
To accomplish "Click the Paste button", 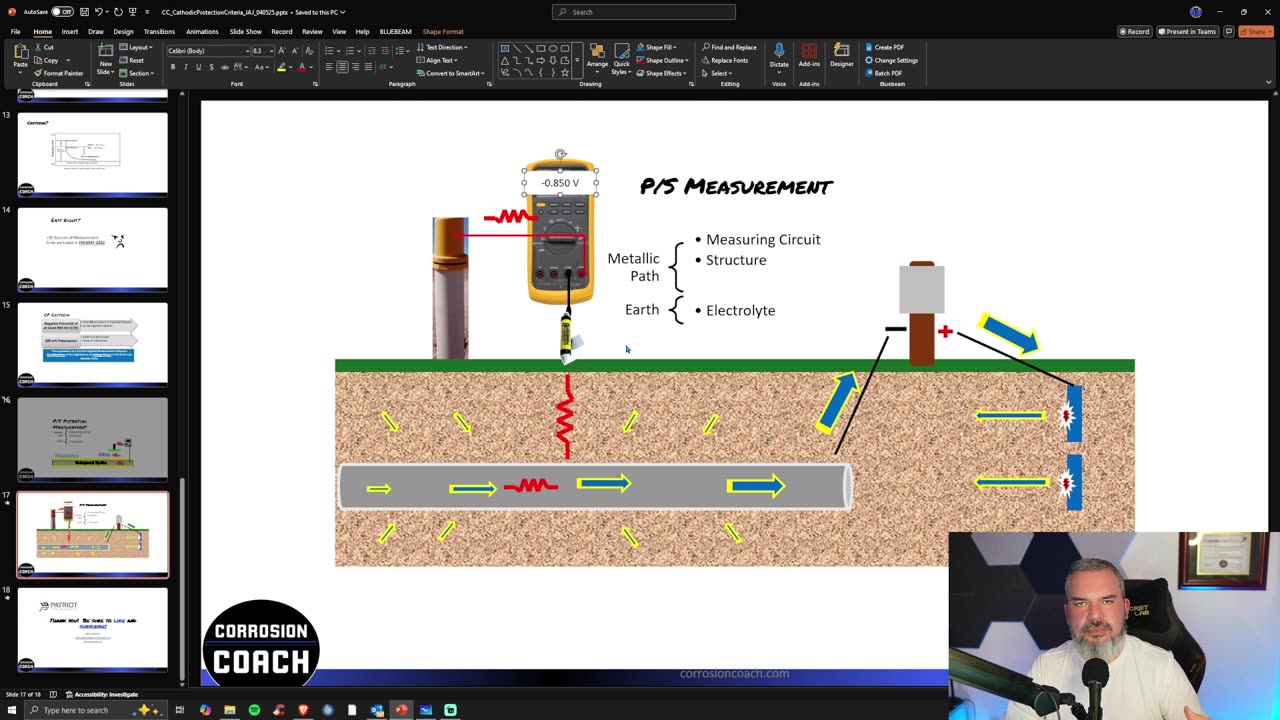I will pyautogui.click(x=20, y=60).
